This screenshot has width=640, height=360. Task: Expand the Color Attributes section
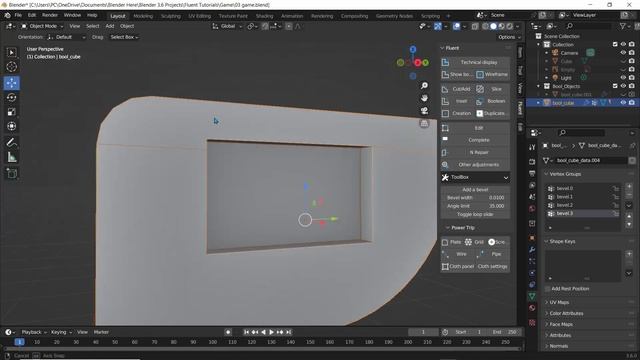pyautogui.click(x=566, y=313)
